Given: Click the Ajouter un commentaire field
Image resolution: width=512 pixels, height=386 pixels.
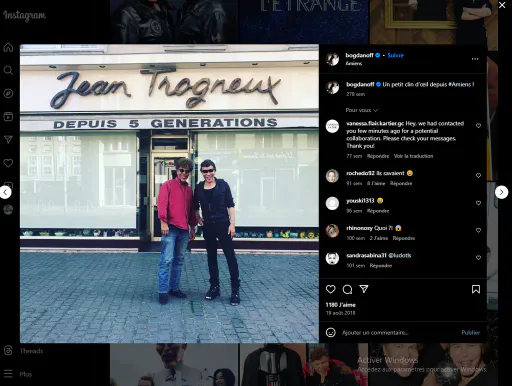Looking at the screenshot, I should [x=399, y=332].
